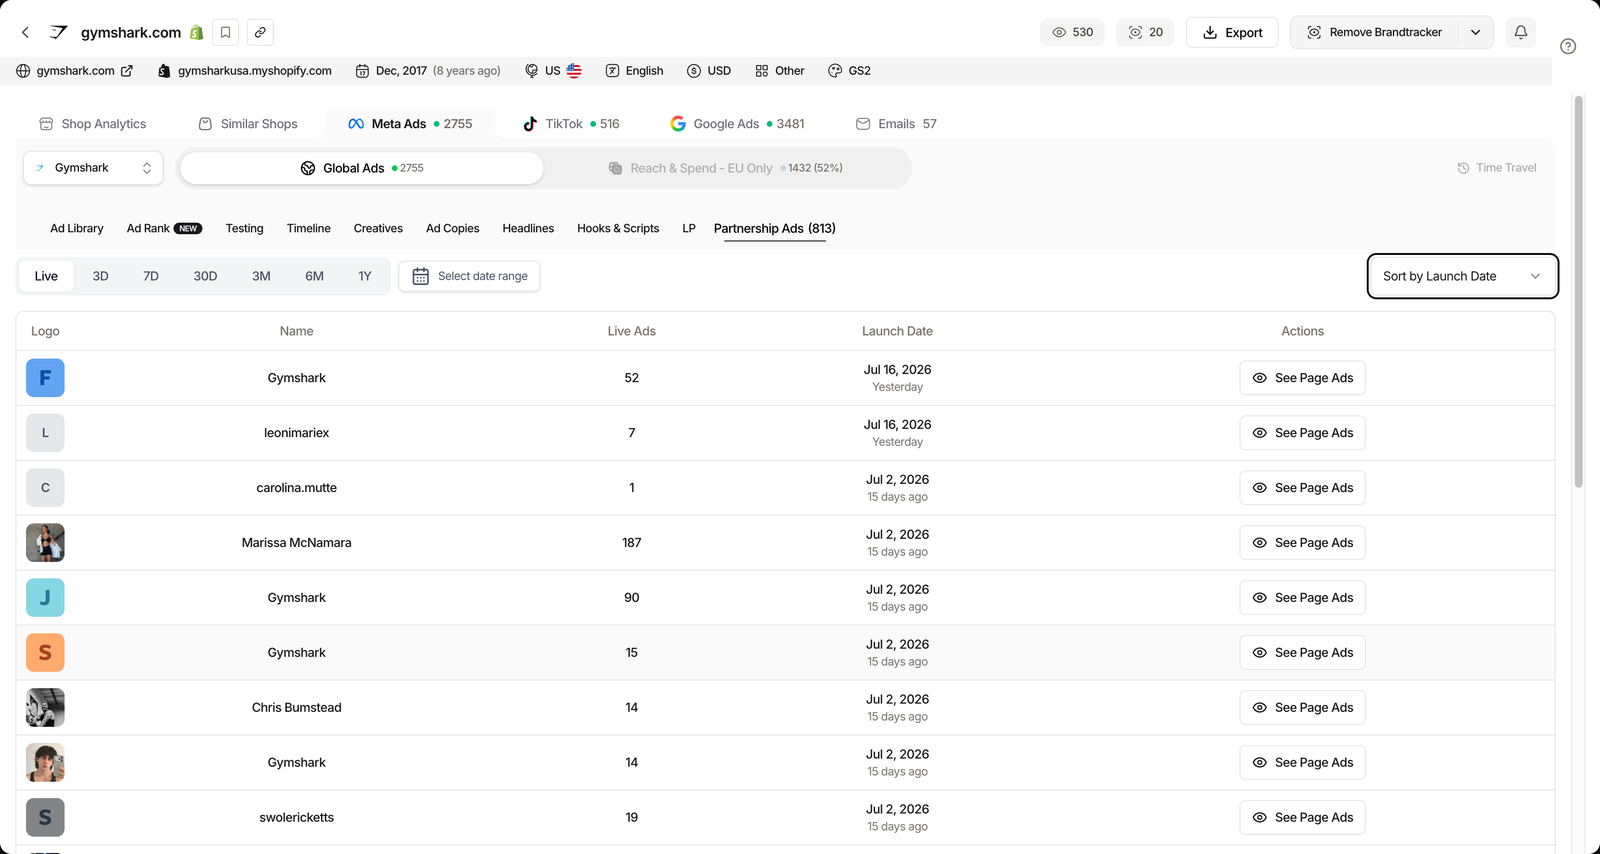Open the Gymshark brand selector dropdown

pos(94,168)
